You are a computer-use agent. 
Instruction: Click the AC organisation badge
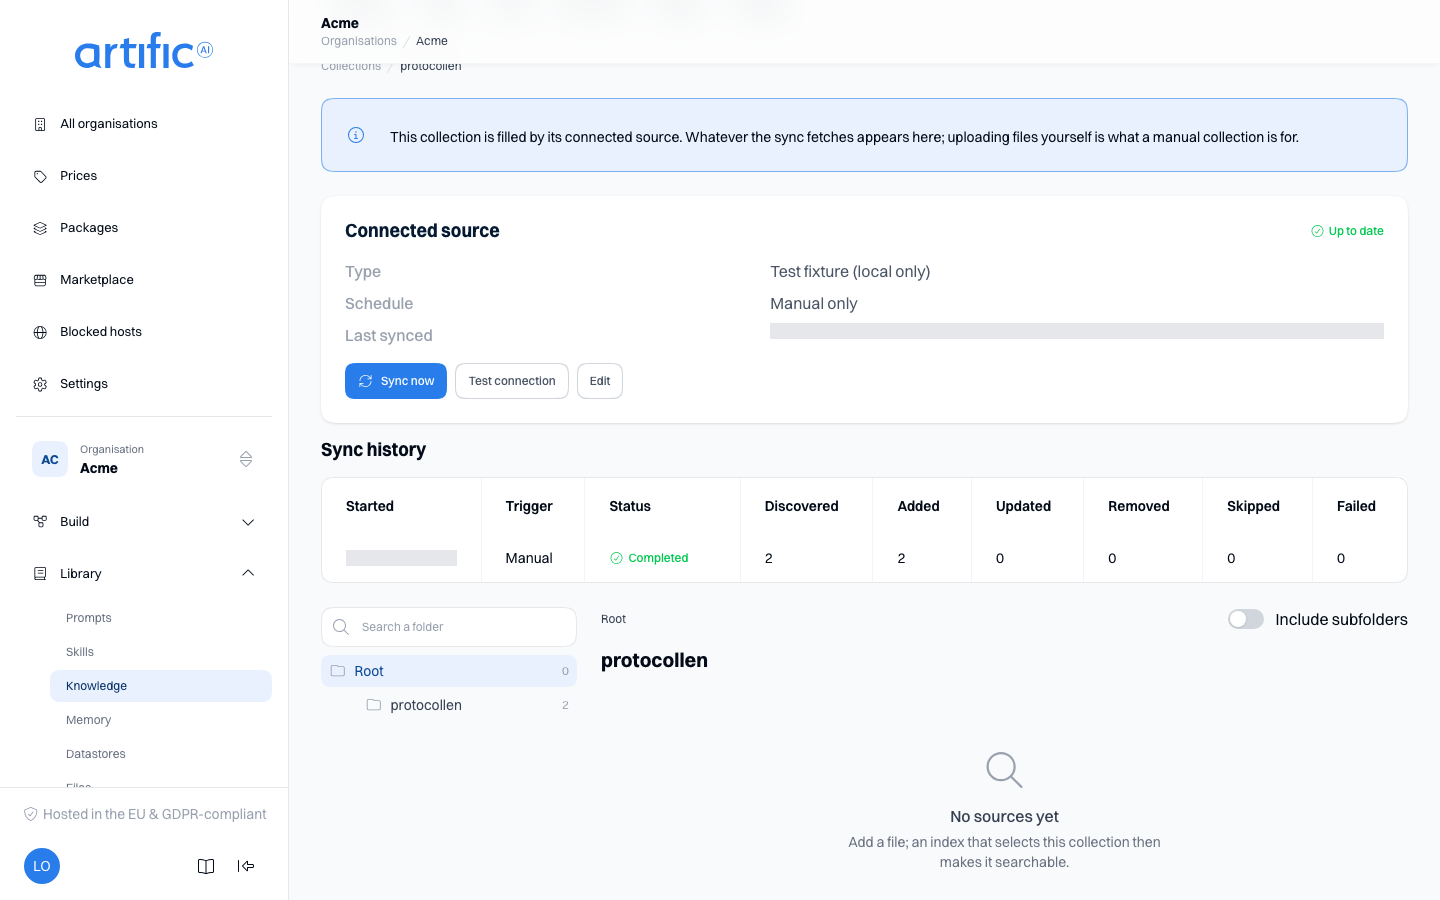50,459
